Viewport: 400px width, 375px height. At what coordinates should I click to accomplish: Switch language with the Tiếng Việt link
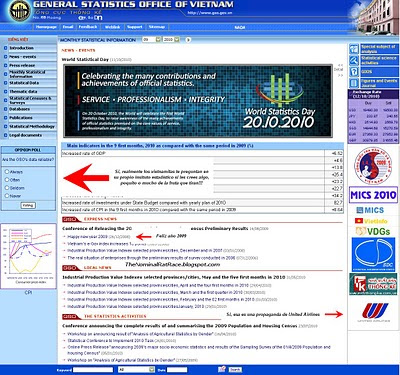pos(18,39)
